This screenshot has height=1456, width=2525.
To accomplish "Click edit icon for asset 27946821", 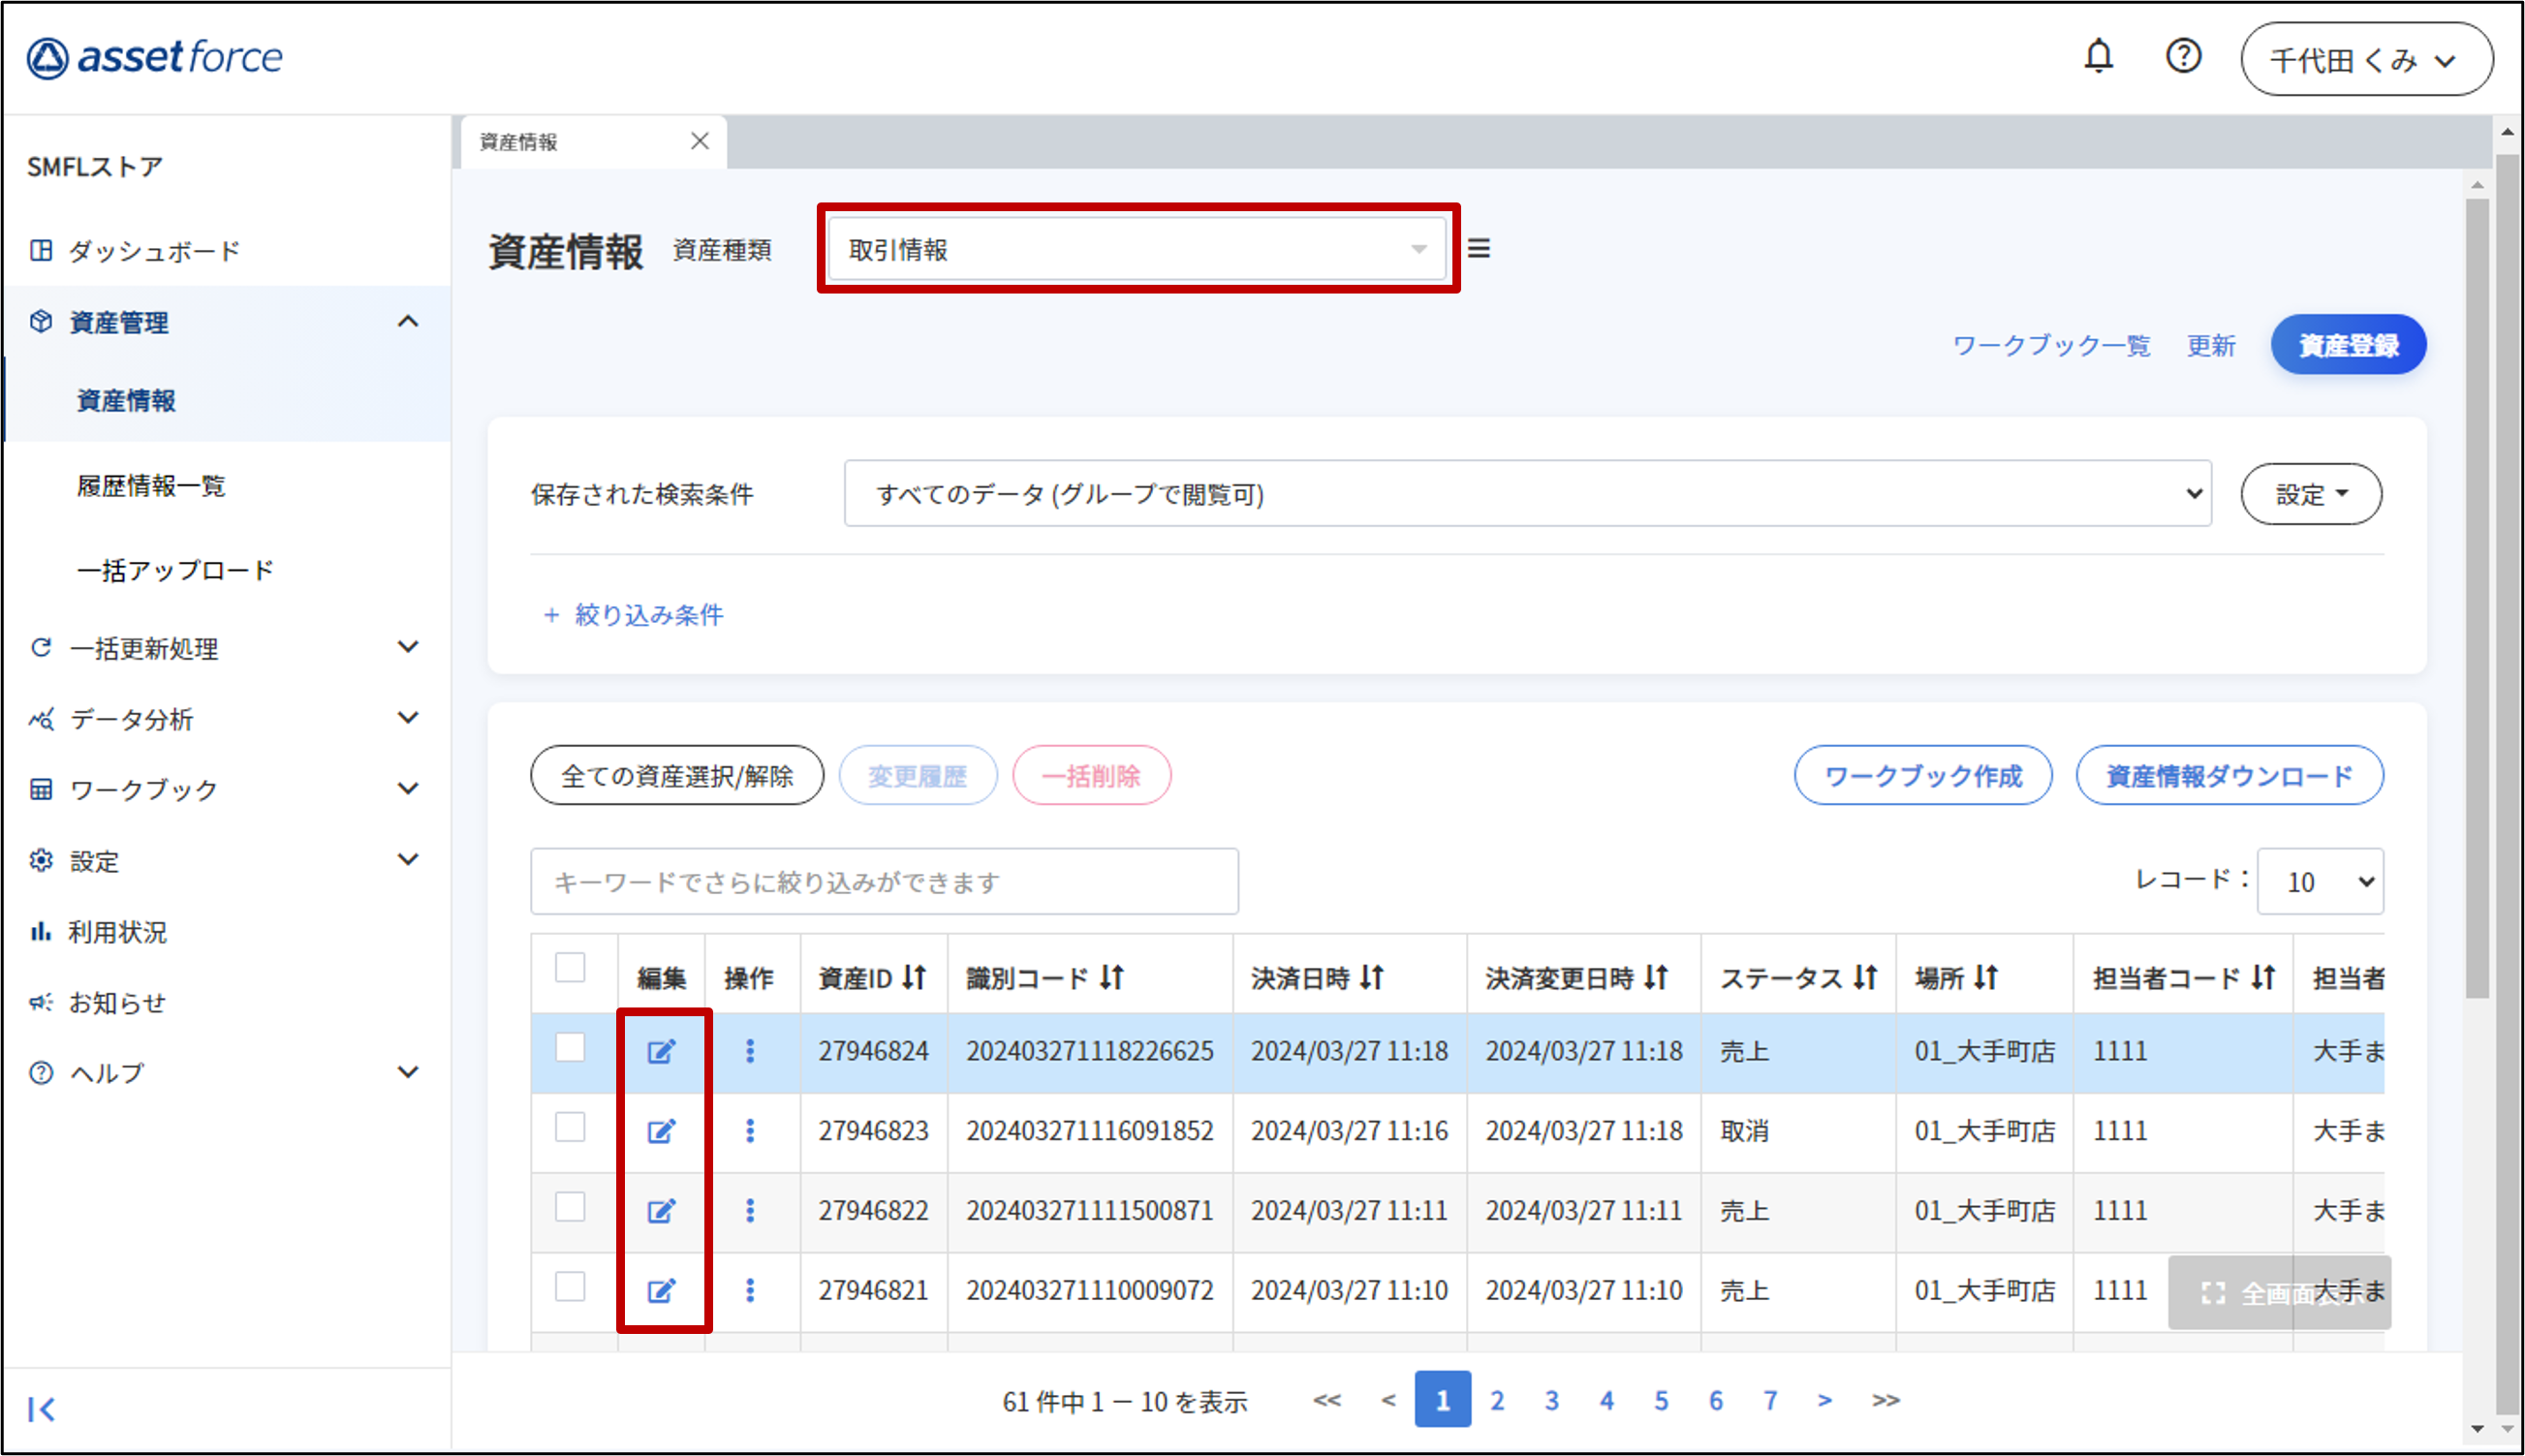I will [x=661, y=1290].
